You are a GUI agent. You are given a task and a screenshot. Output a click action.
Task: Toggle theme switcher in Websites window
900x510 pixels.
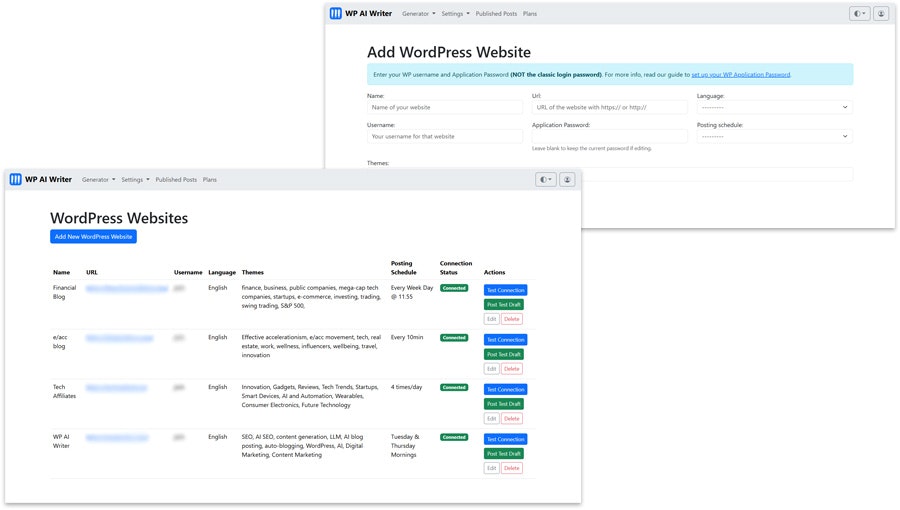tap(545, 180)
